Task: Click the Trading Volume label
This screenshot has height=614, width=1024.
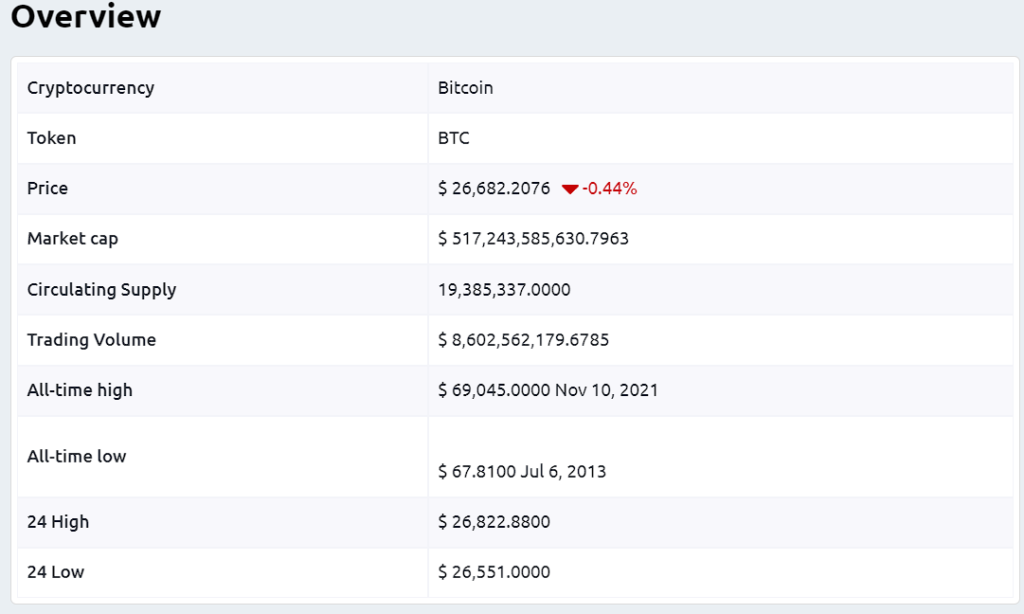Action: 91,340
